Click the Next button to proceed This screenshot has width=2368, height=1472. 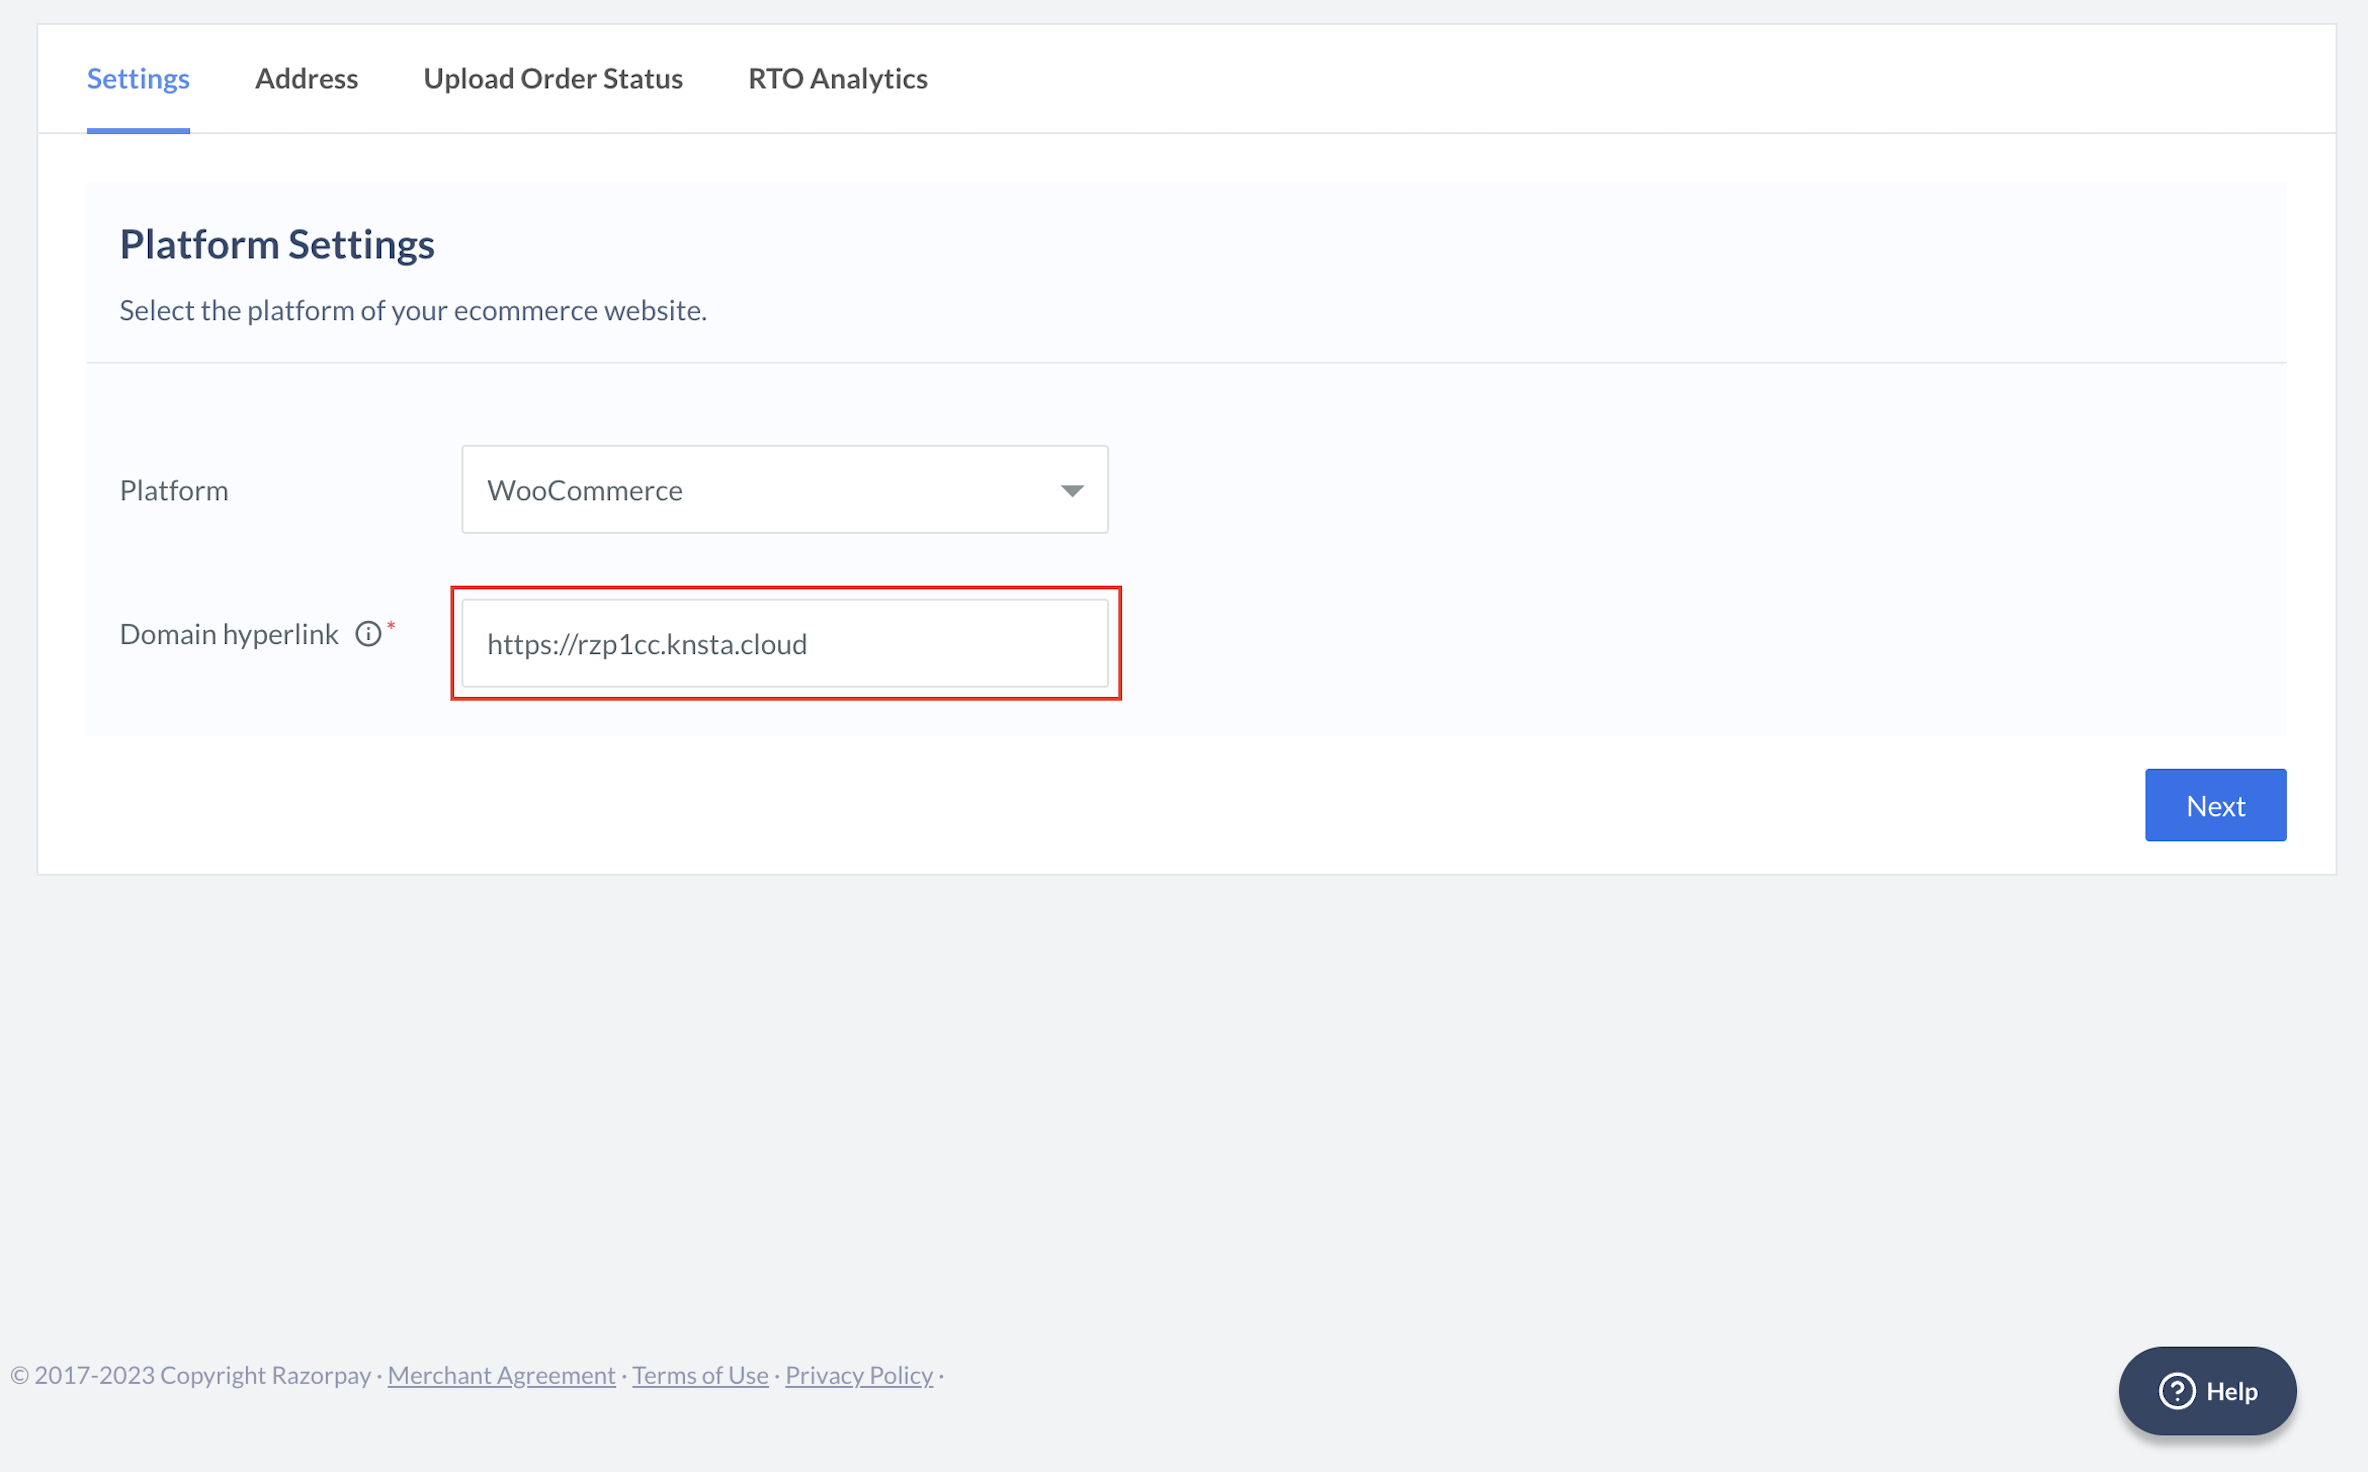tap(2215, 804)
